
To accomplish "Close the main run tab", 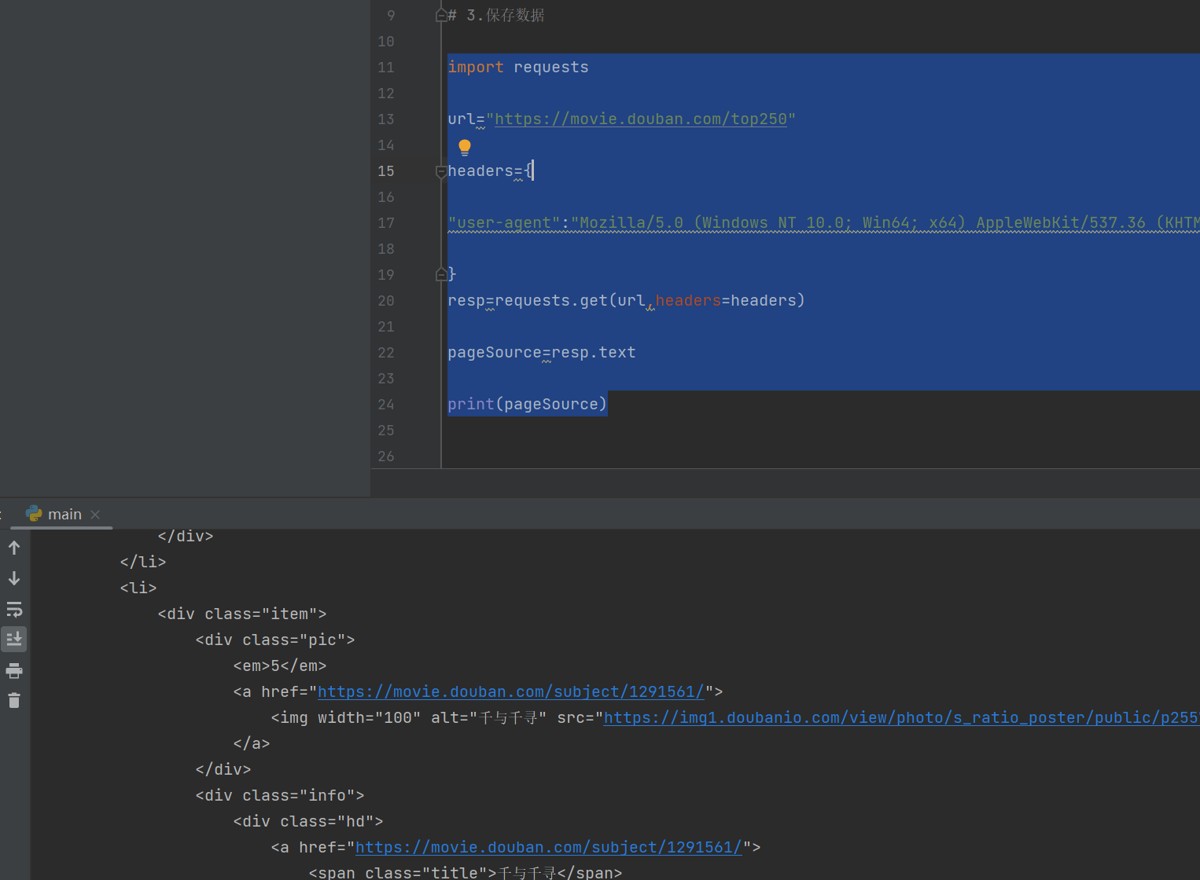I will pos(96,514).
